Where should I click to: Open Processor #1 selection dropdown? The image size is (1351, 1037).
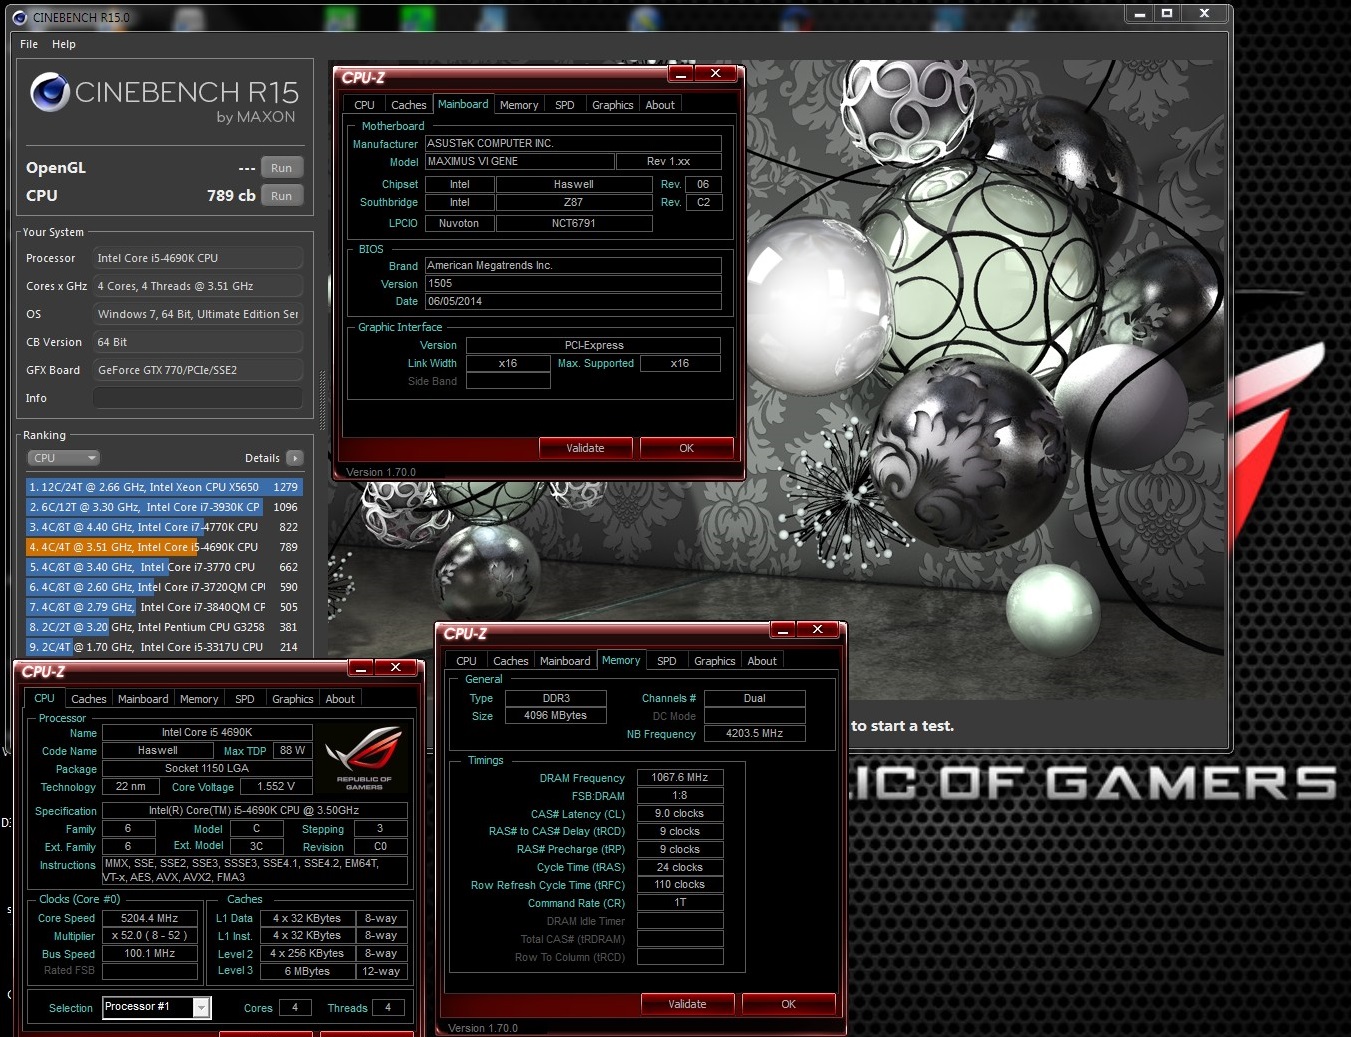coord(202,1007)
